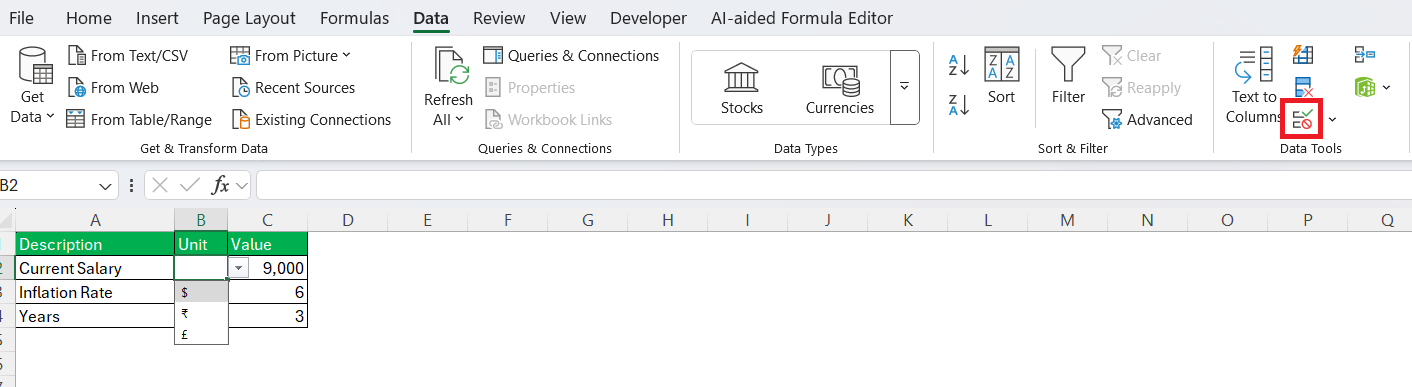Viewport: 1412px width, 387px height.
Task: Select column A header
Action: pos(95,220)
